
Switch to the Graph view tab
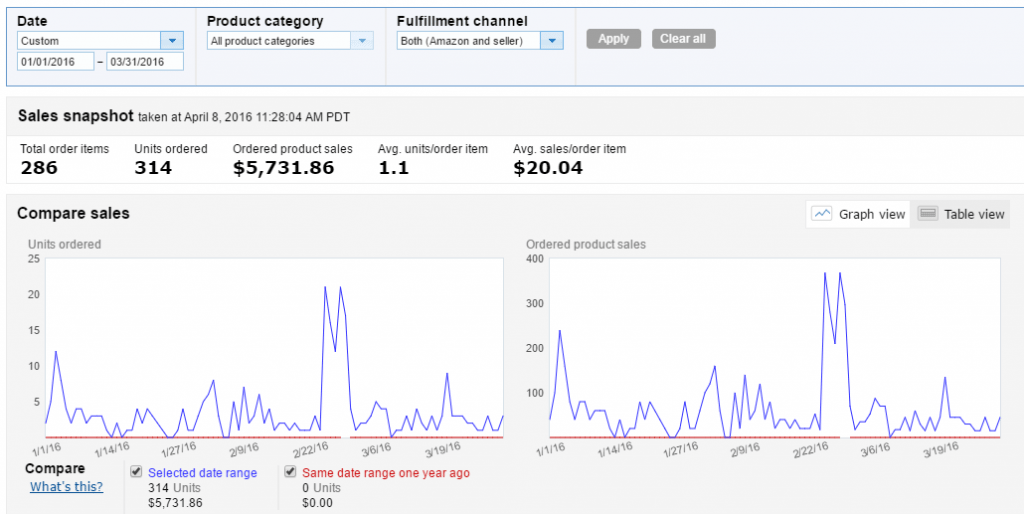[x=859, y=214]
